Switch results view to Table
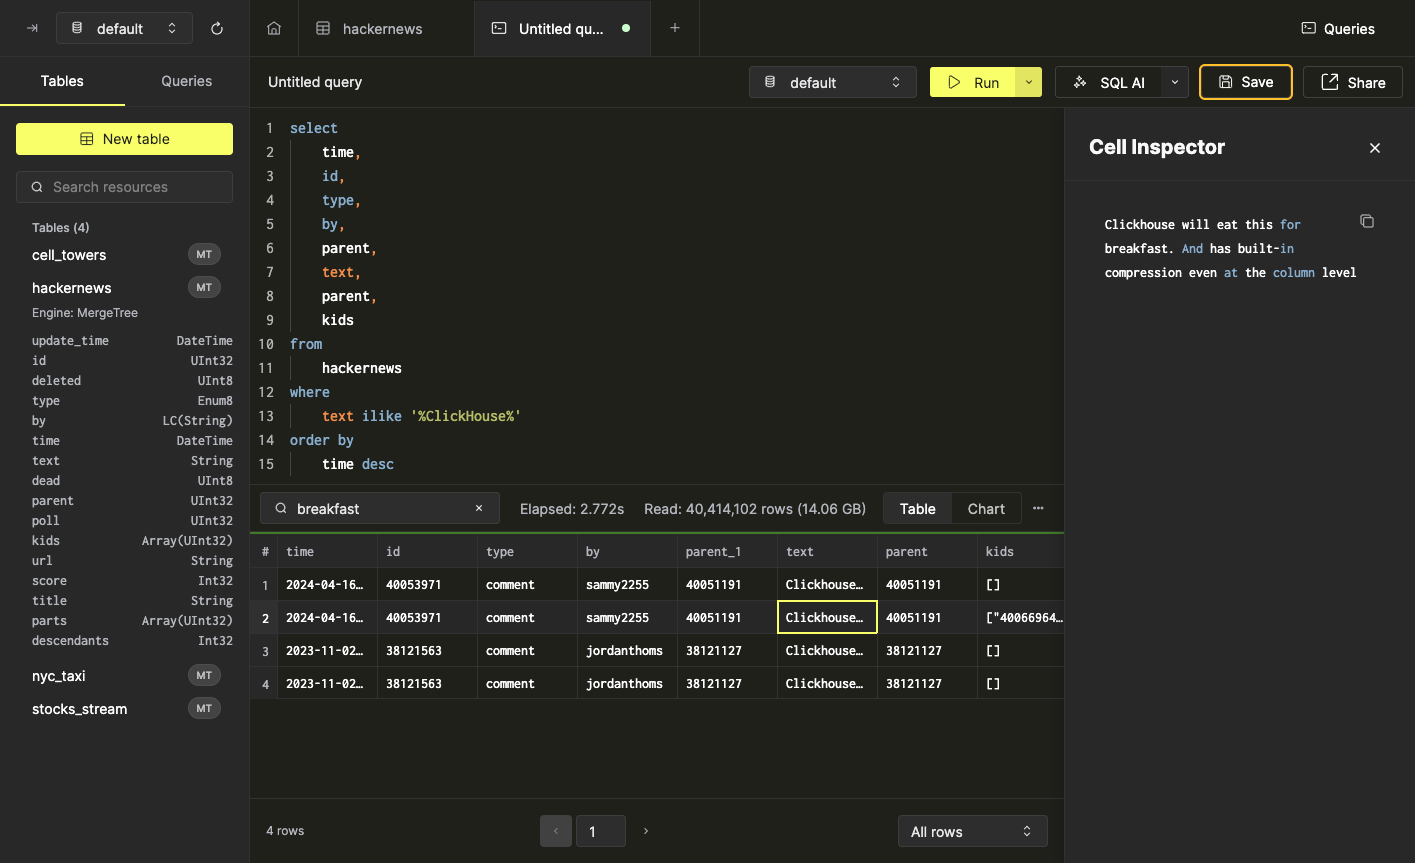This screenshot has height=863, width=1415. coord(917,509)
